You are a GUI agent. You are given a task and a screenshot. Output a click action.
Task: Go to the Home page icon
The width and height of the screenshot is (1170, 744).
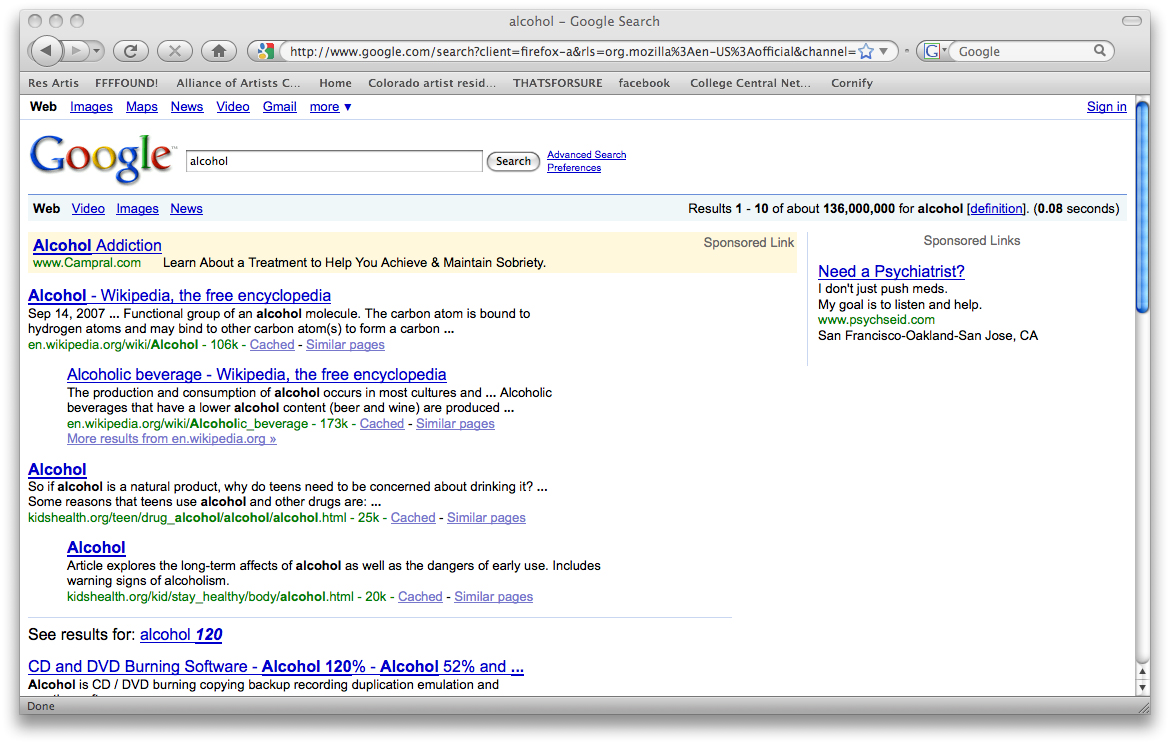coord(219,51)
